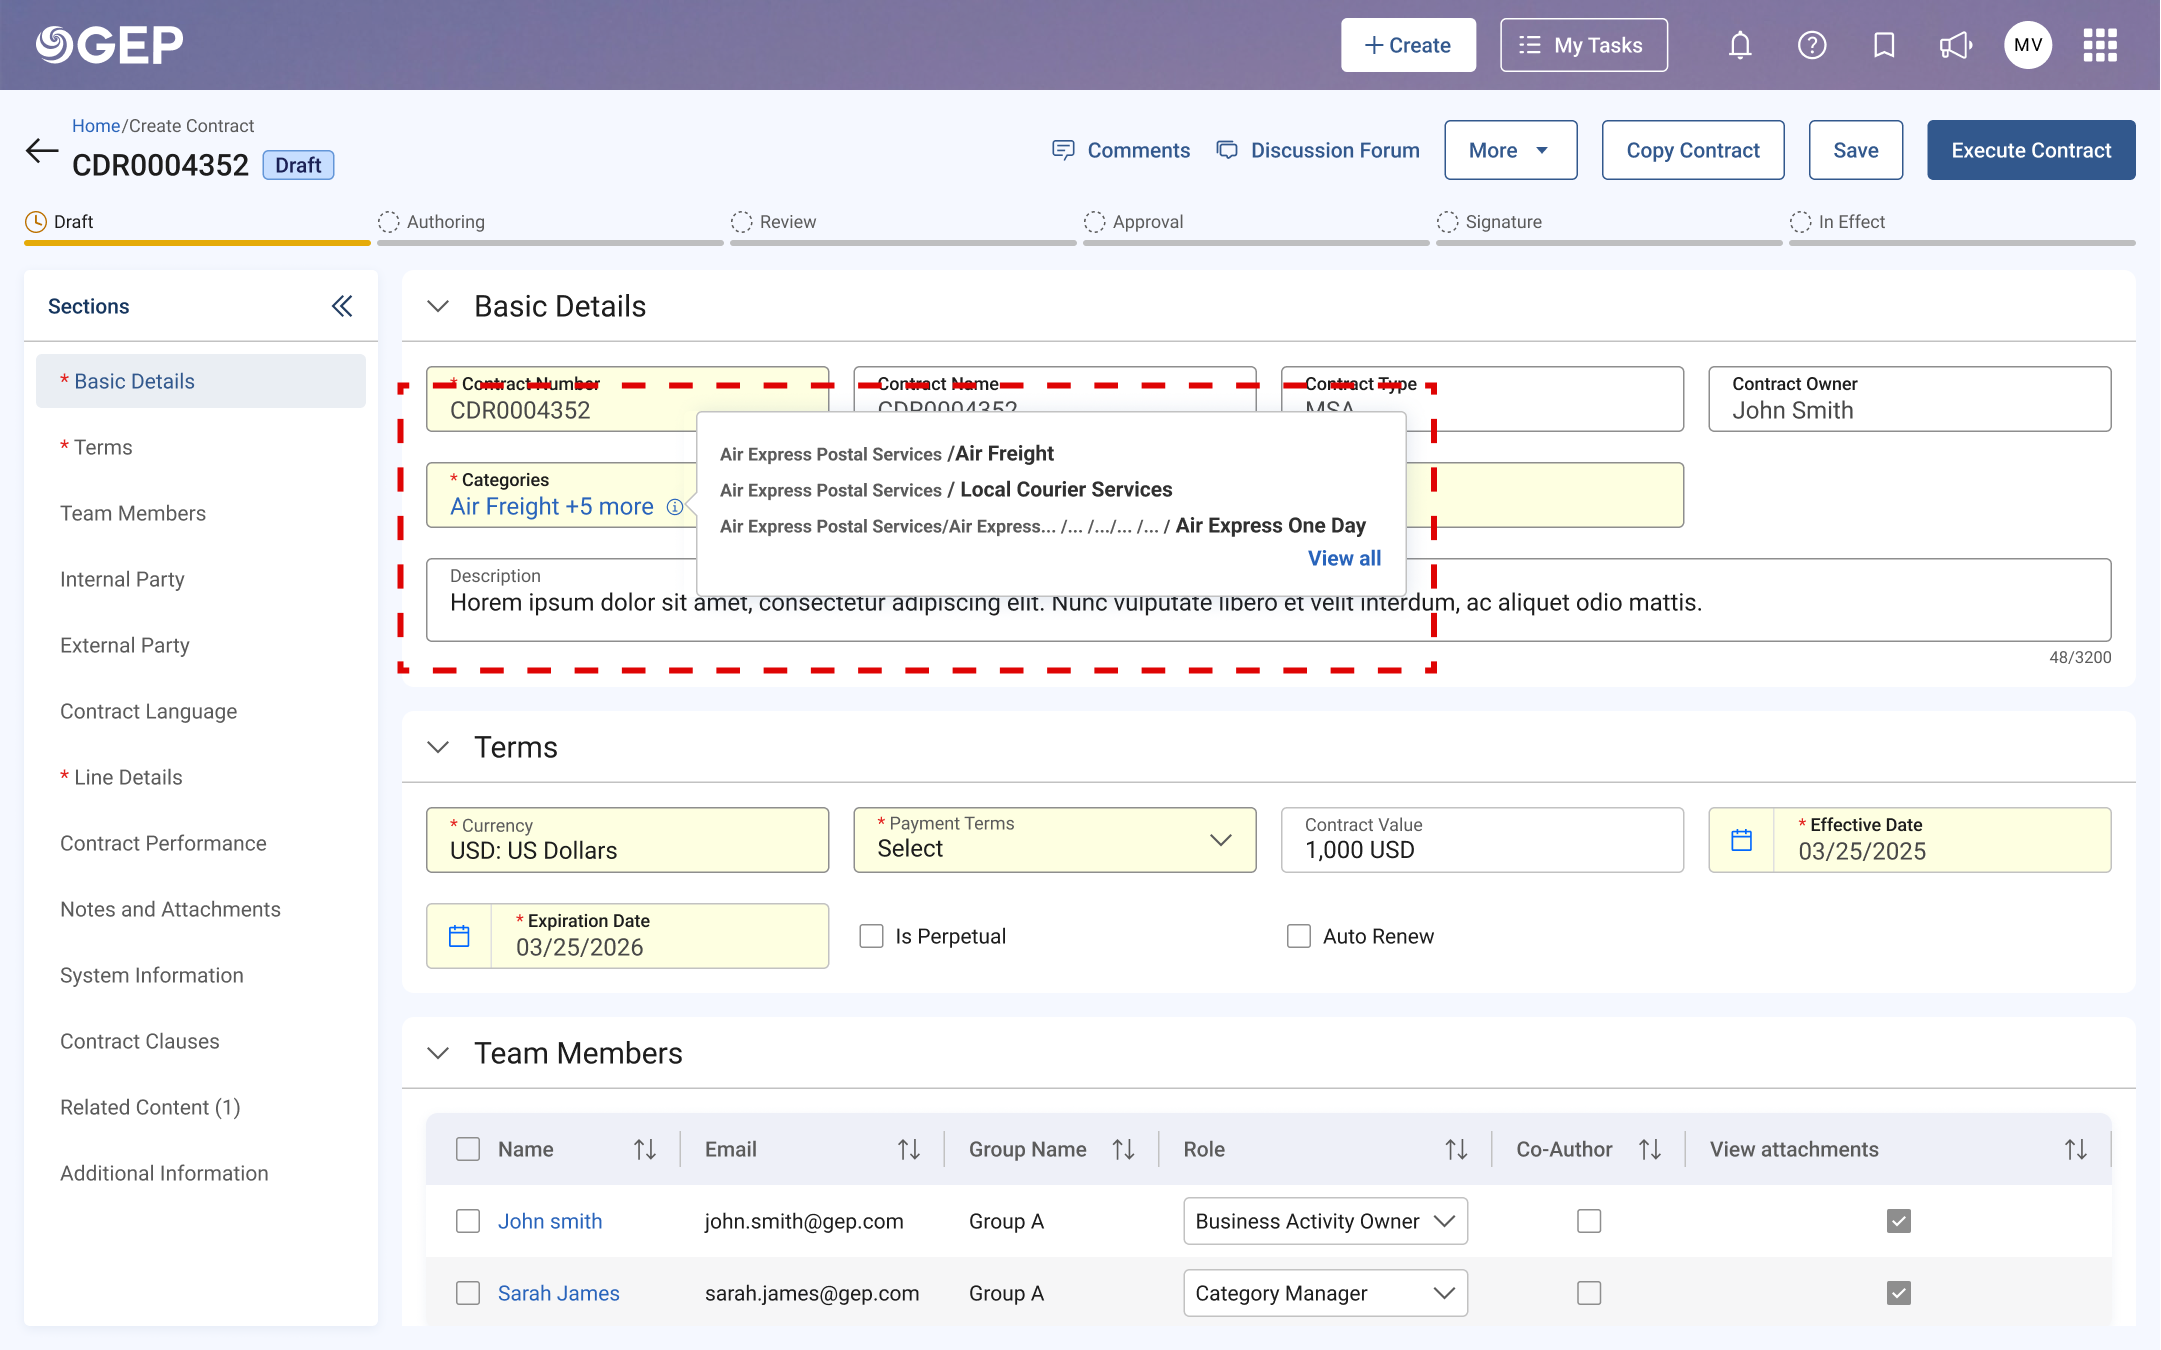Click the Discussion Forum icon
This screenshot has width=2161, height=1350.
[1227, 150]
